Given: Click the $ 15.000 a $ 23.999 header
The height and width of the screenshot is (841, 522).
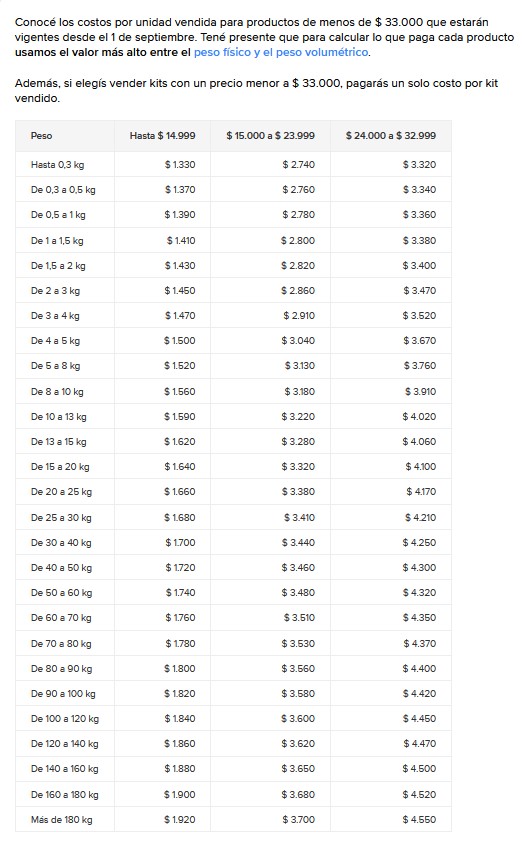Looking at the screenshot, I should 270,136.
